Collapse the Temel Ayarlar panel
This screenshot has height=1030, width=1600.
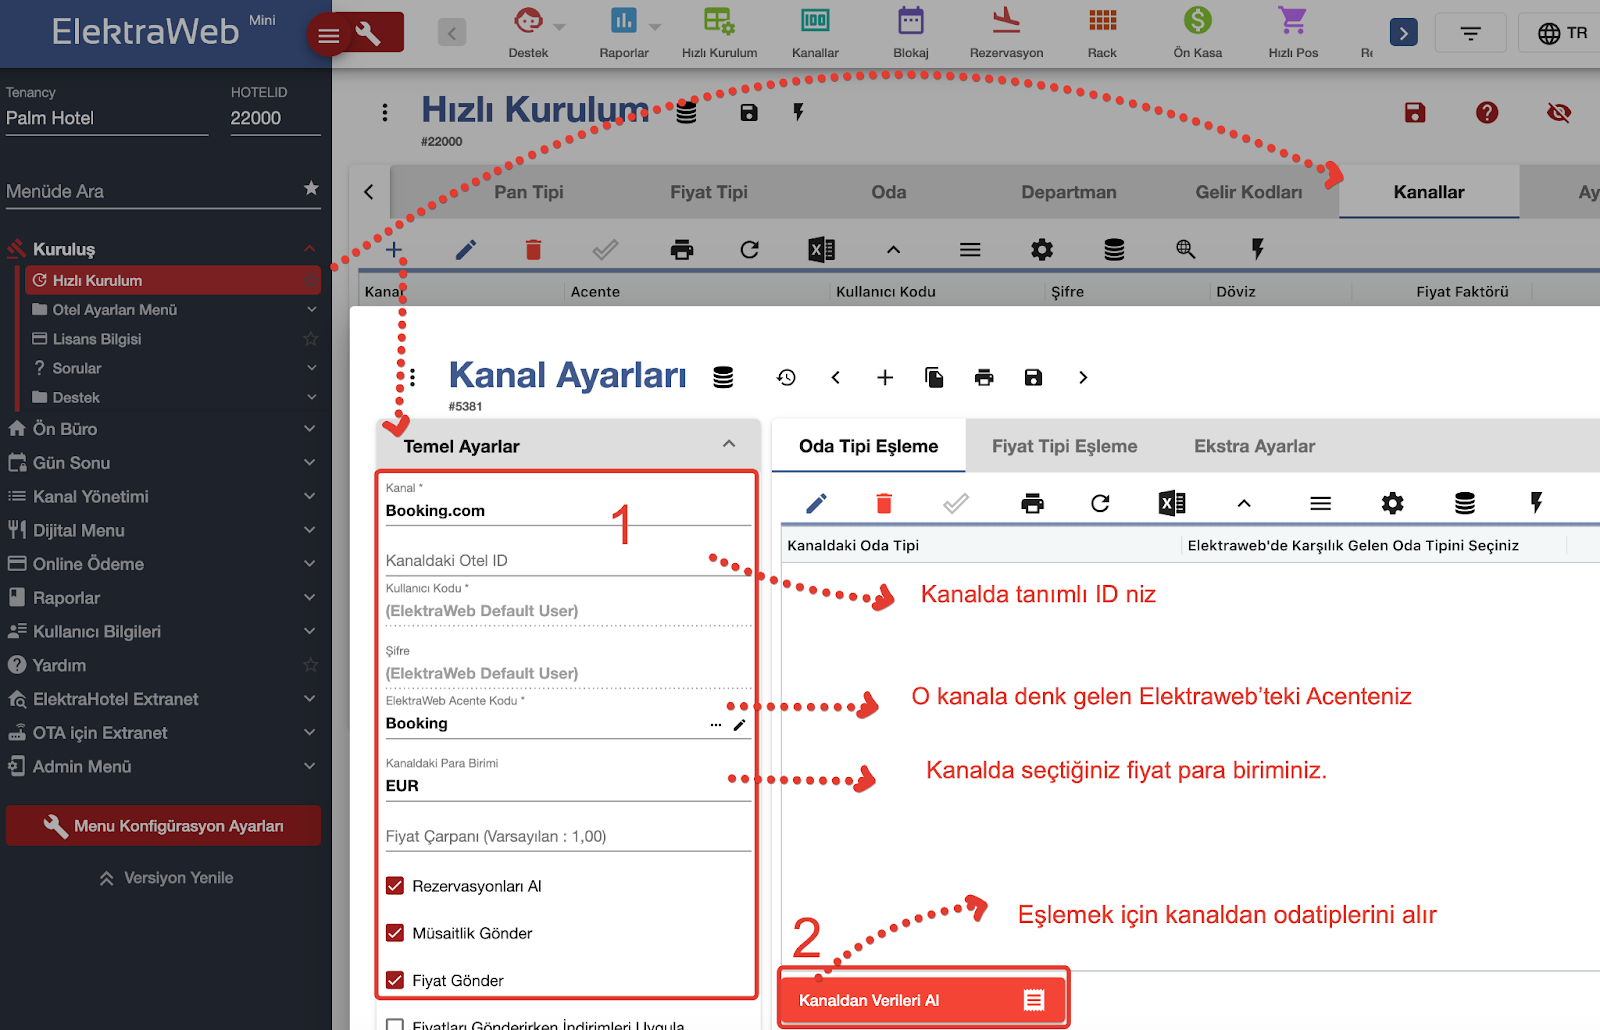click(x=729, y=445)
